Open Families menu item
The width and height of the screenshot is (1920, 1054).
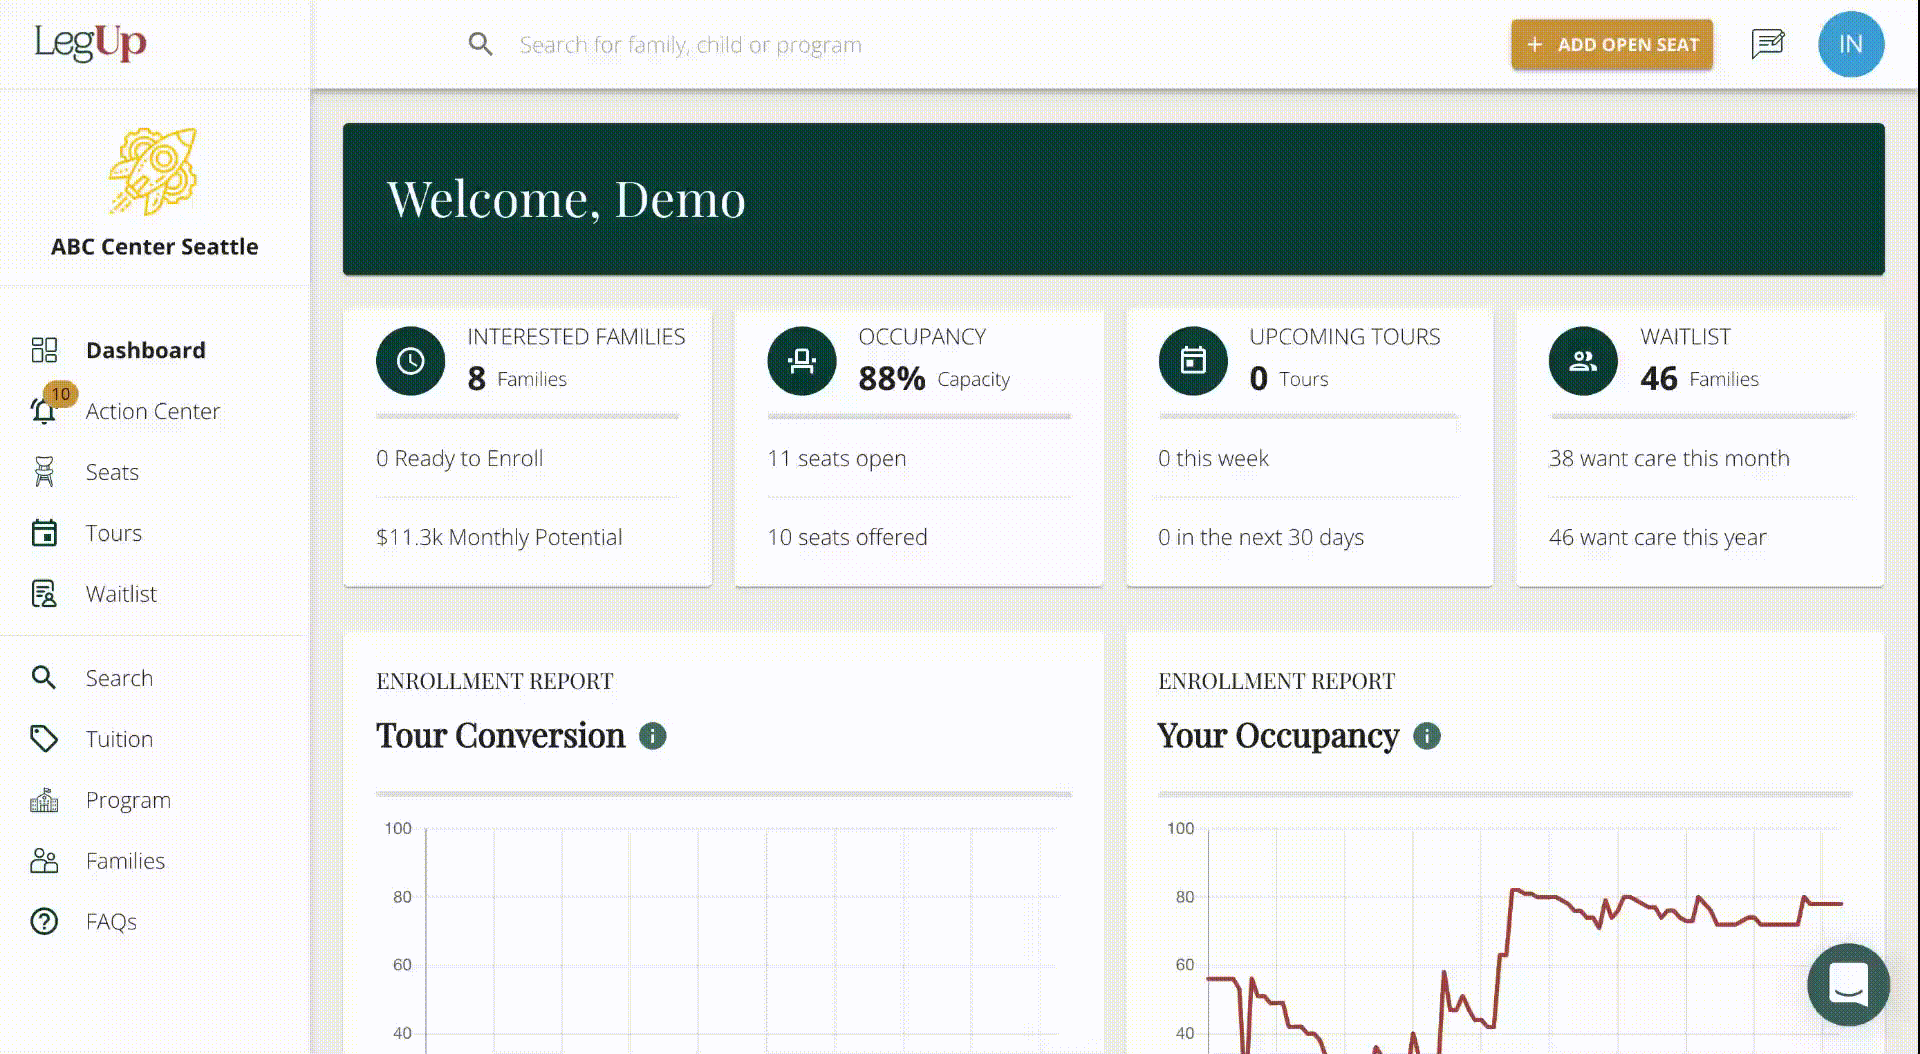pyautogui.click(x=125, y=861)
